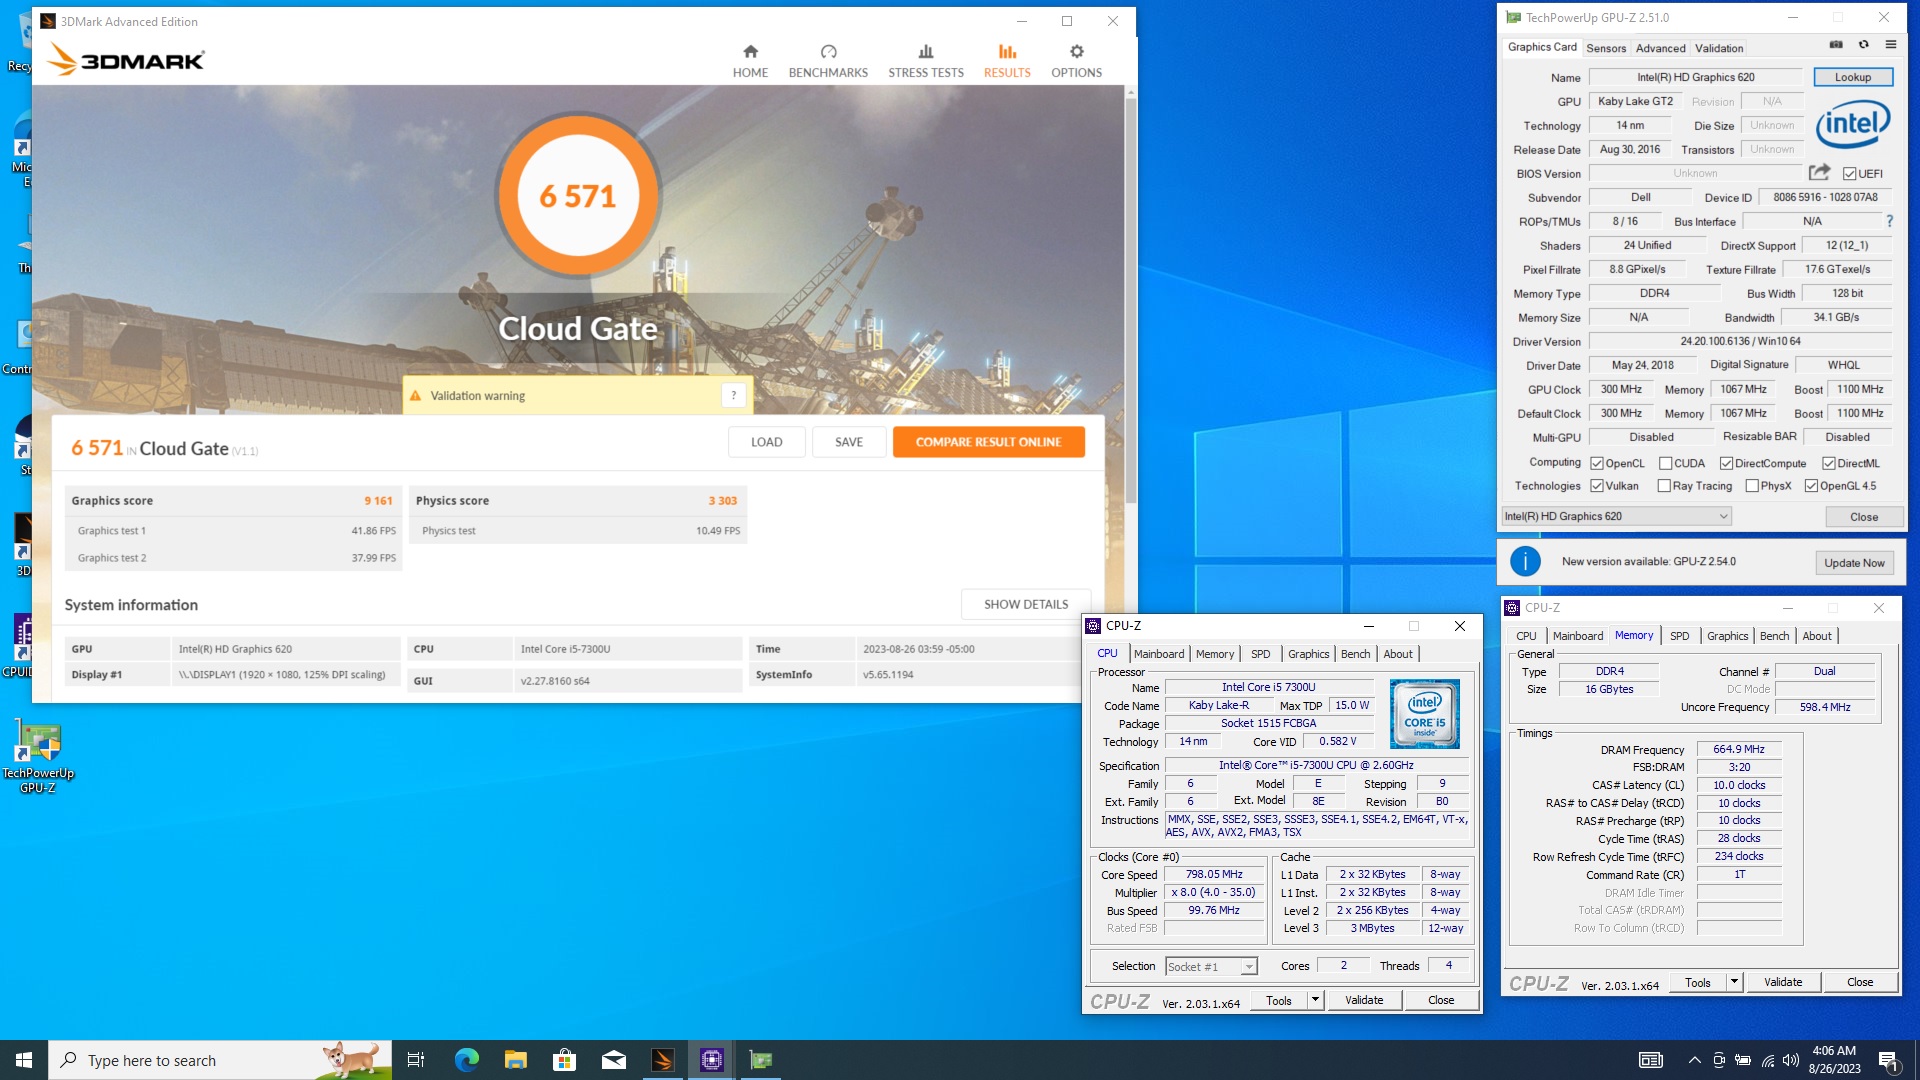Toggle the PhysX checkbox
Viewport: 1920px width, 1080px height.
tap(1752, 486)
